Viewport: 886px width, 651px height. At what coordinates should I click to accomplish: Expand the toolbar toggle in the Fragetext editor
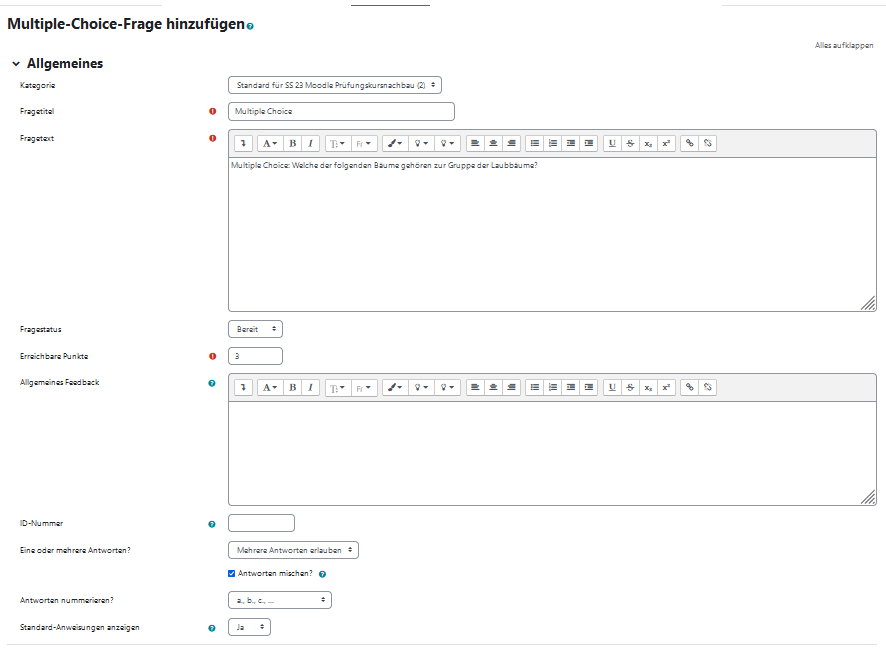coord(242,143)
